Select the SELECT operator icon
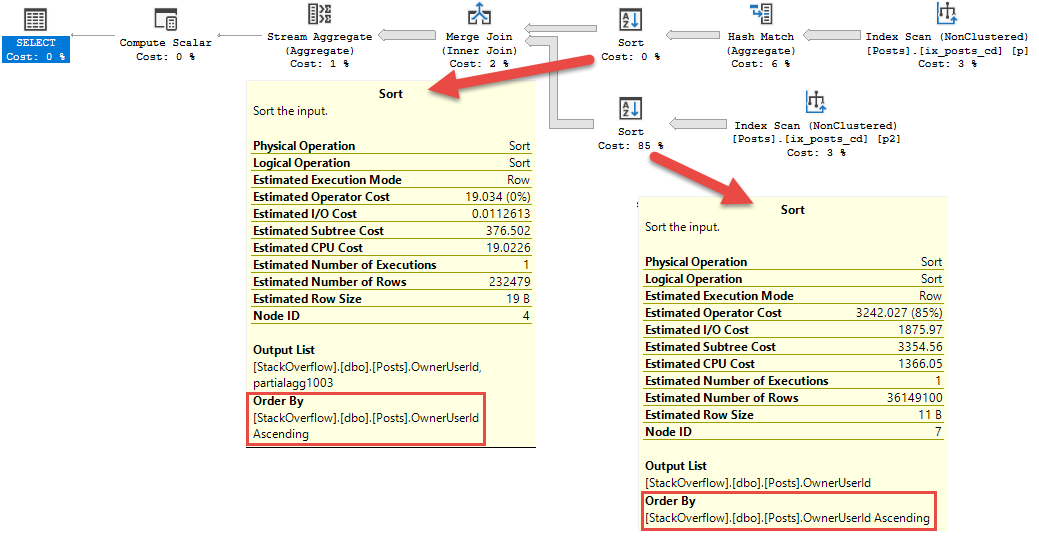The width and height of the screenshot is (1039, 540). (x=35, y=19)
